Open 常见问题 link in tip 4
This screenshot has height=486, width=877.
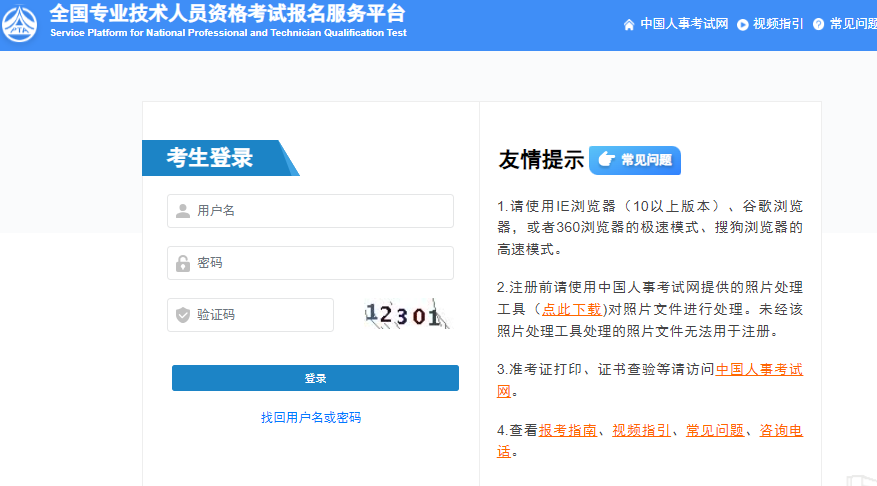[715, 430]
